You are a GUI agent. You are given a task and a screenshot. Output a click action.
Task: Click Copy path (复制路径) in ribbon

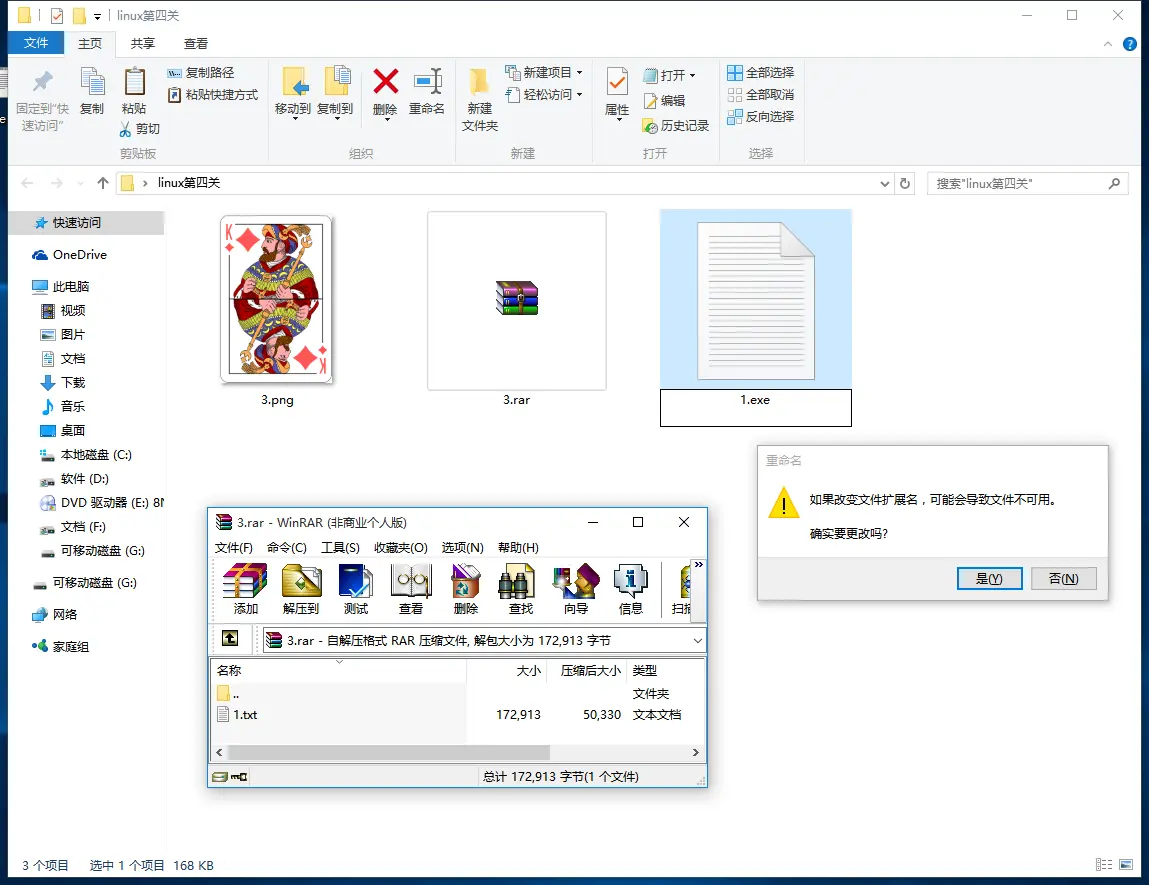(x=201, y=73)
